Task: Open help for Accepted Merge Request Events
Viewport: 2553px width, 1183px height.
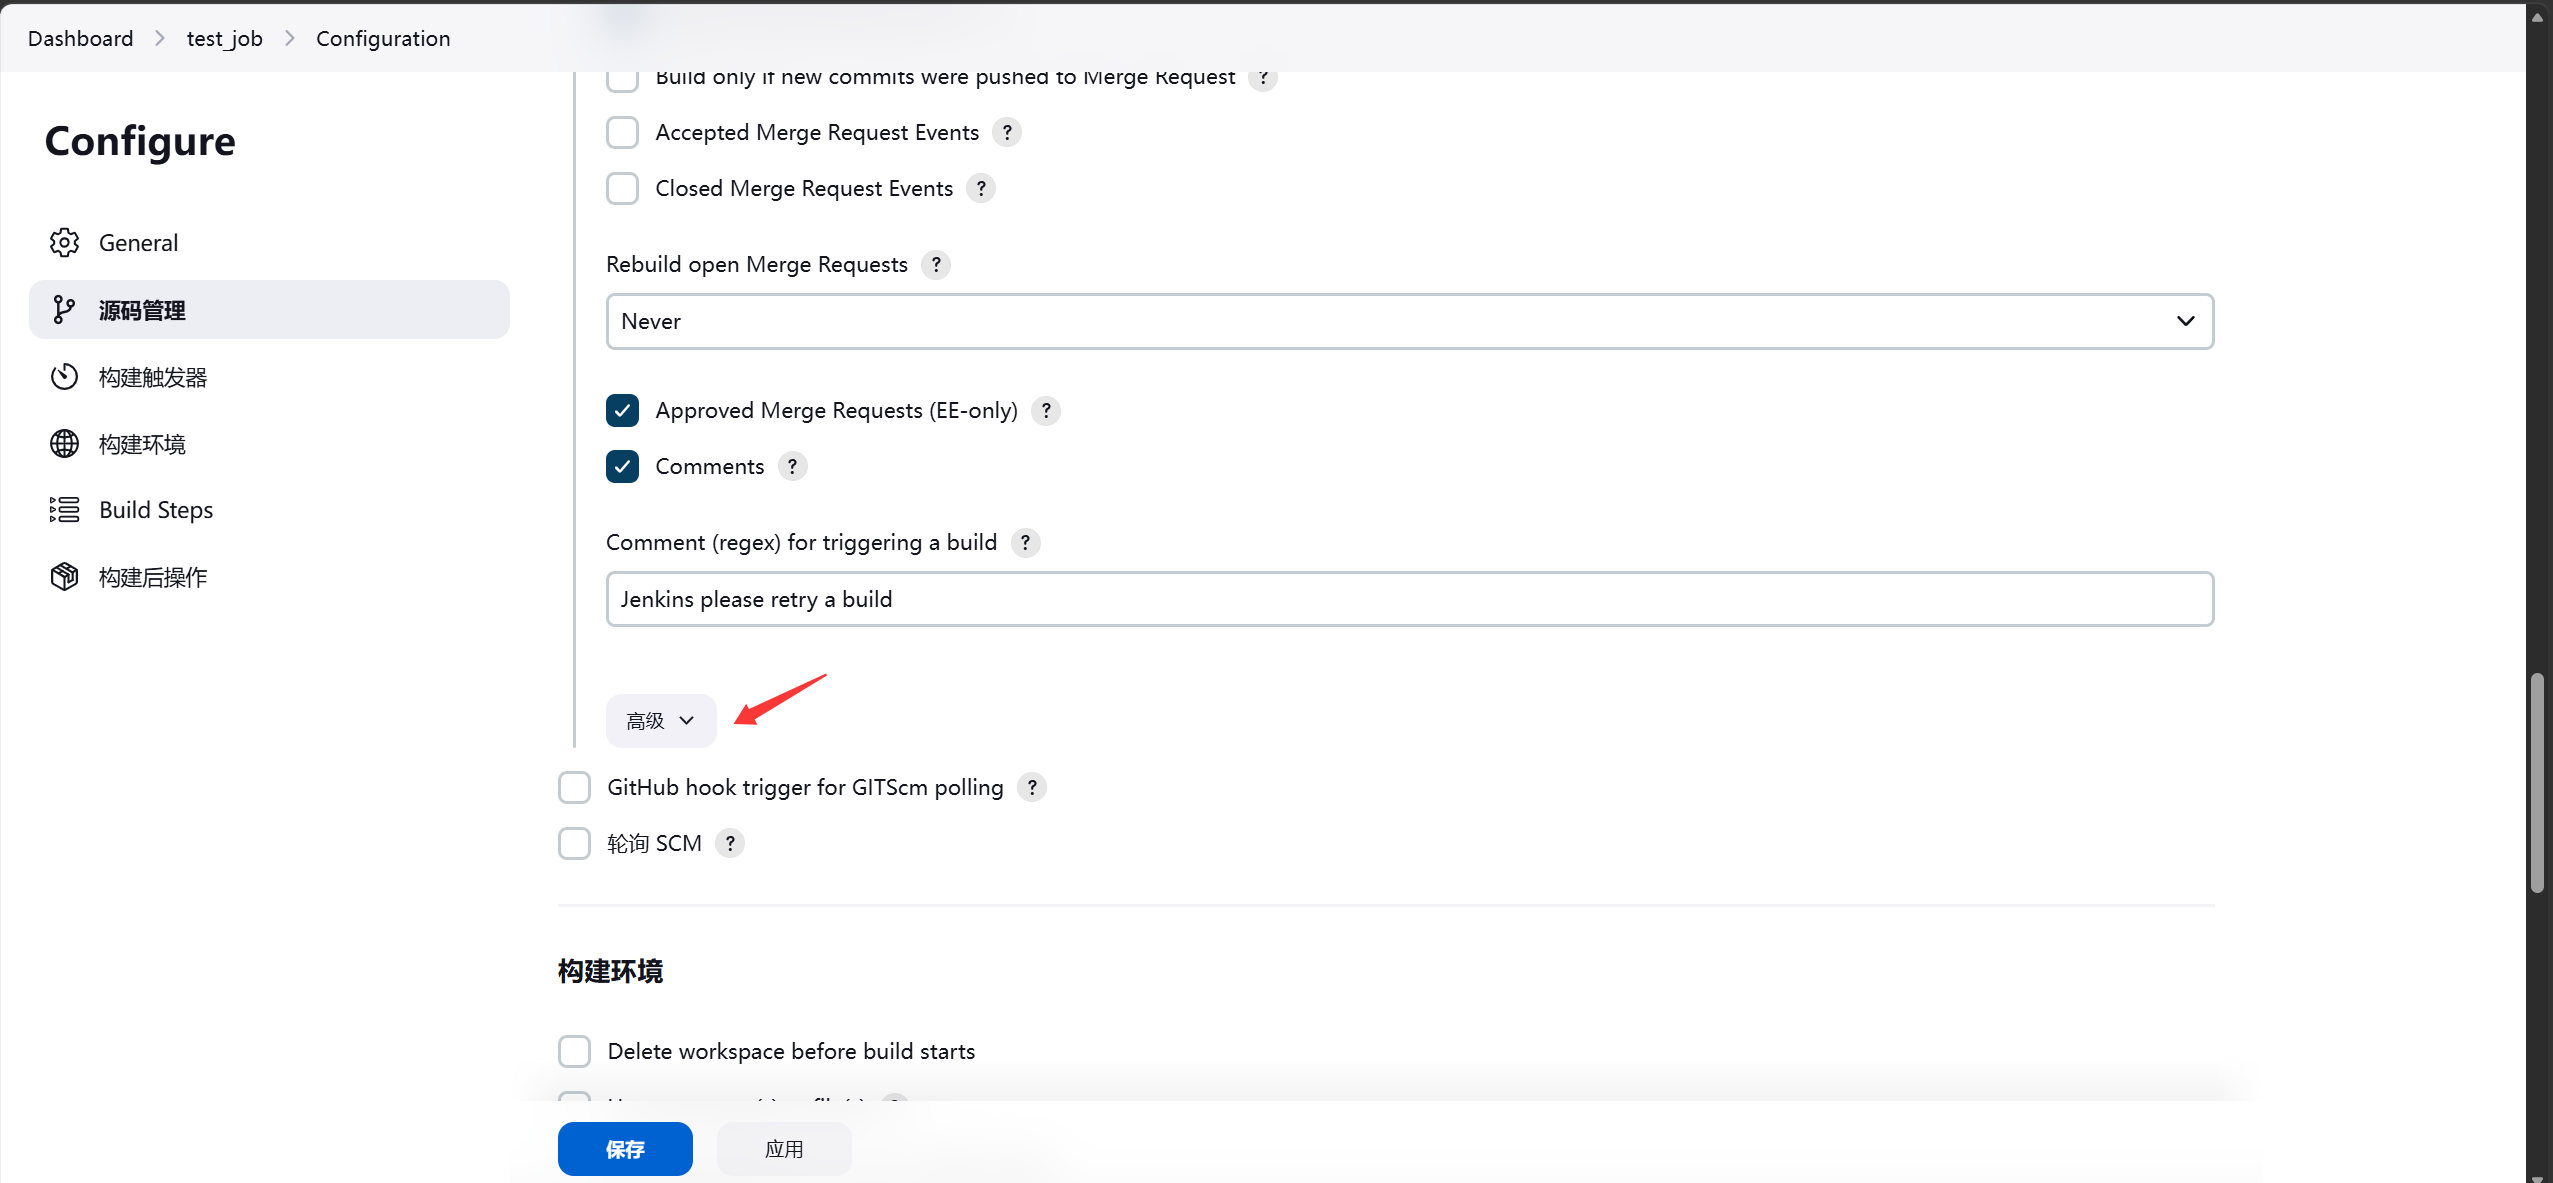Action: pyautogui.click(x=1007, y=133)
